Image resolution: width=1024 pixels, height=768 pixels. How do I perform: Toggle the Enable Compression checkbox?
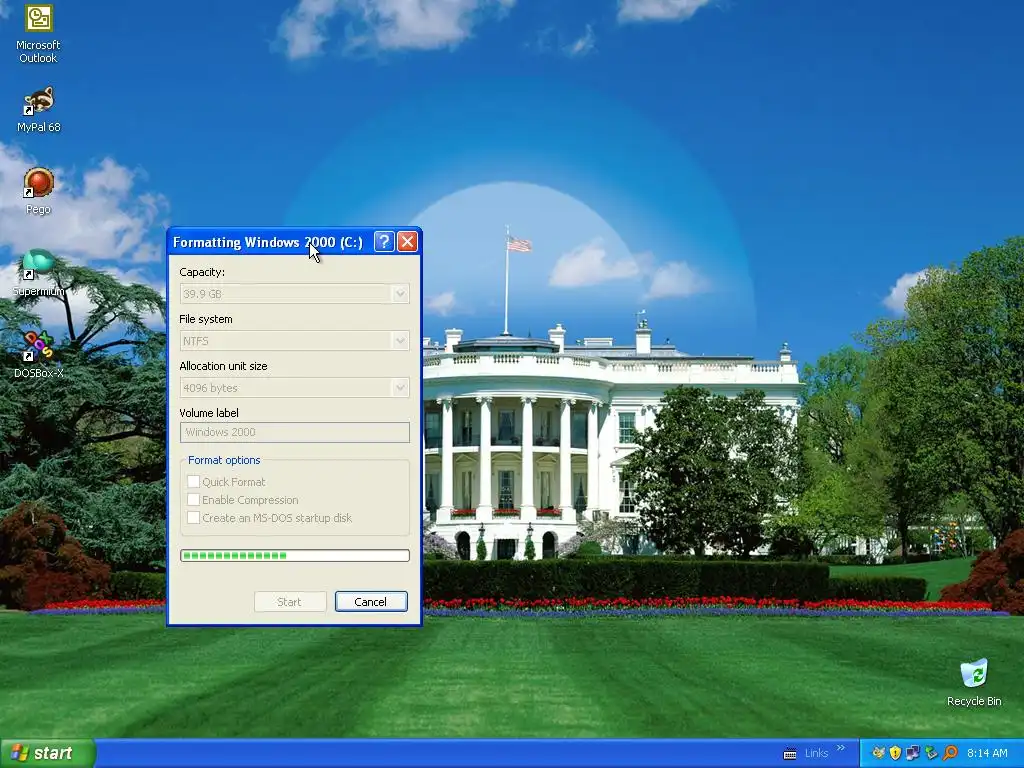tap(194, 500)
